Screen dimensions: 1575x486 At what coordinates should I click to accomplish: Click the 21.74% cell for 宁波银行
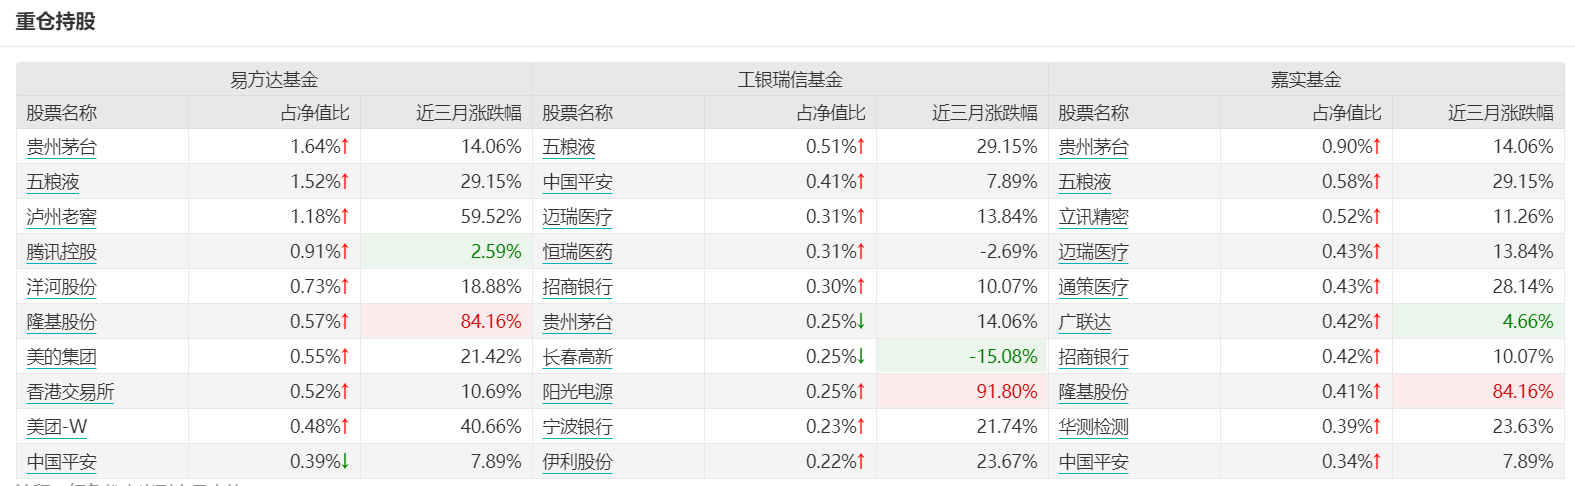point(962,426)
